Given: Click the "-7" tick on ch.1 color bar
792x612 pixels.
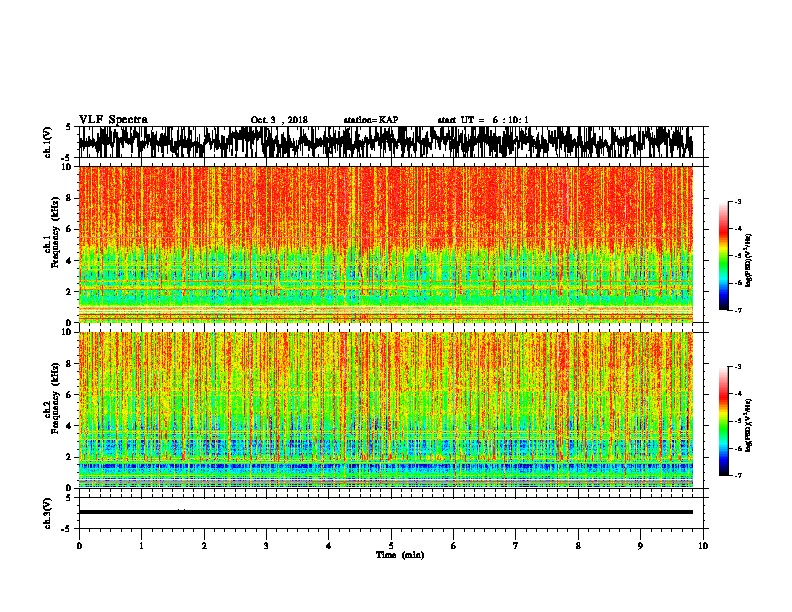Looking at the screenshot, I should click(x=737, y=310).
